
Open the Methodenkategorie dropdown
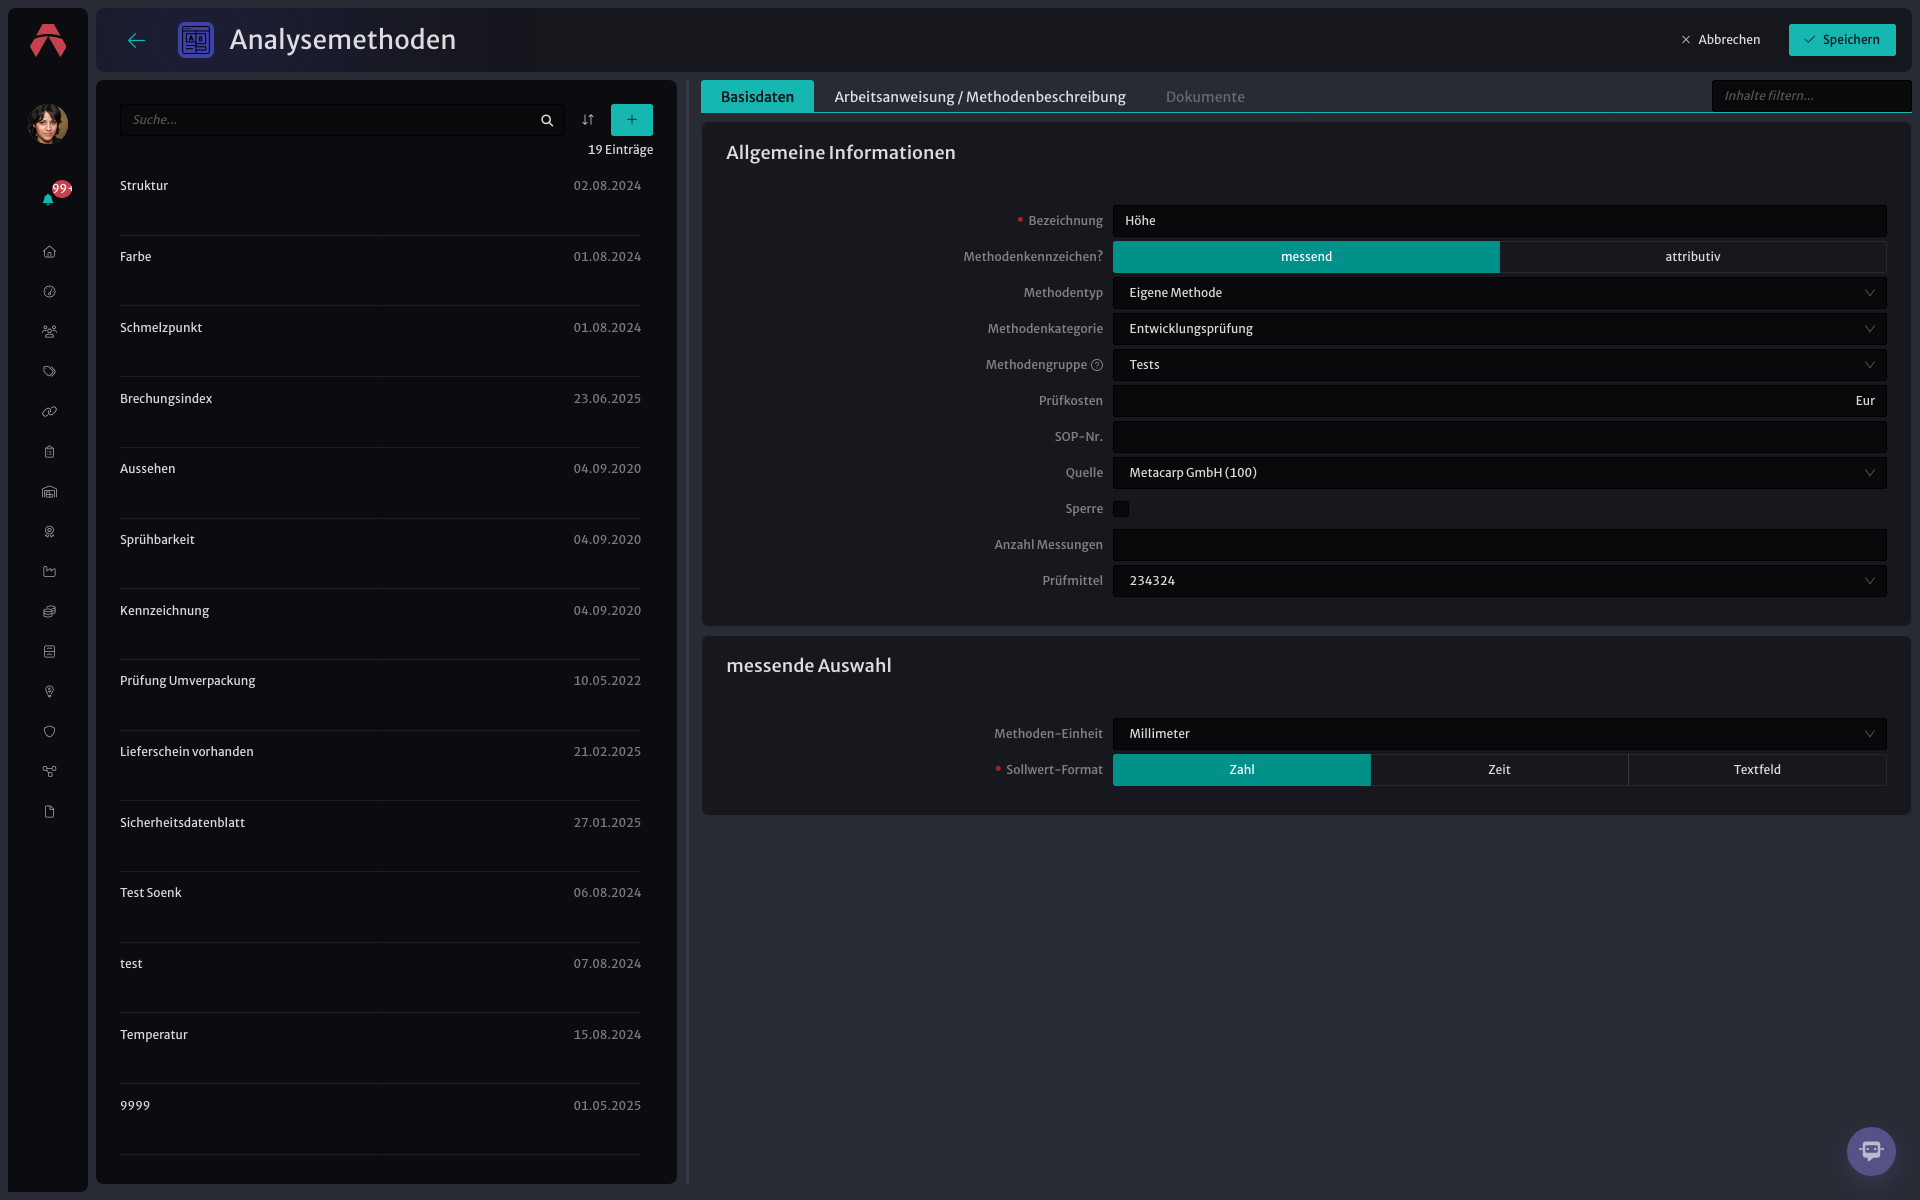[1500, 329]
